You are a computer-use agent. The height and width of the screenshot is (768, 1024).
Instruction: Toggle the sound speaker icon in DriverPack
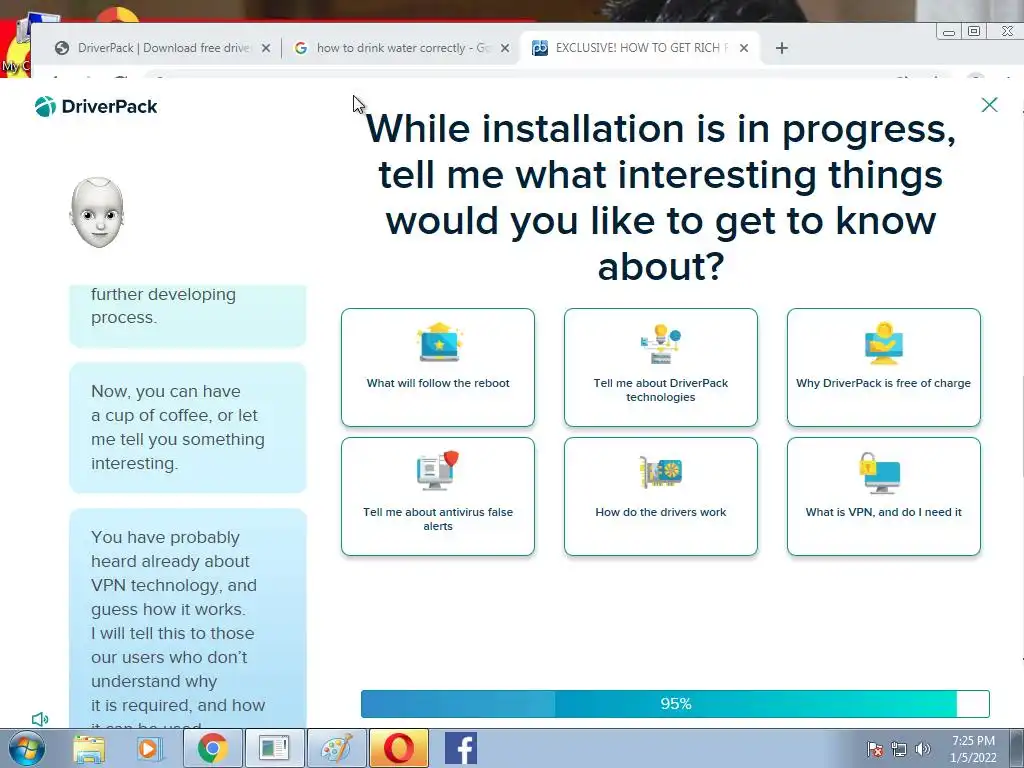(40, 719)
